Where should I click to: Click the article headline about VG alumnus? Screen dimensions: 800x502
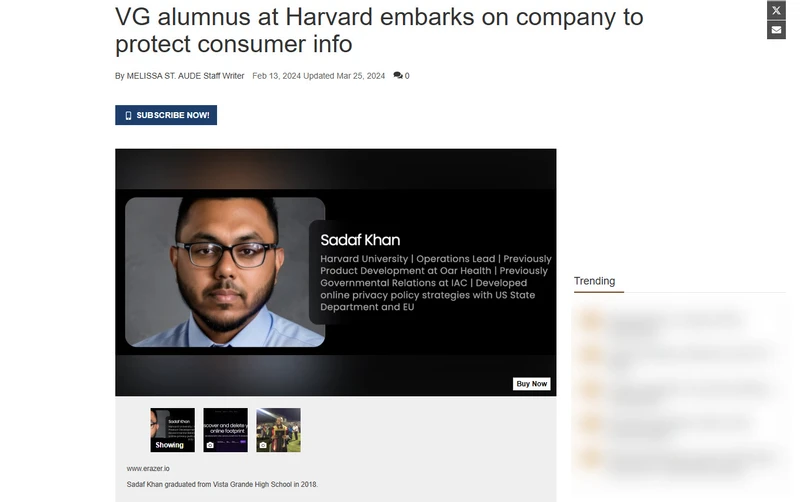point(380,30)
